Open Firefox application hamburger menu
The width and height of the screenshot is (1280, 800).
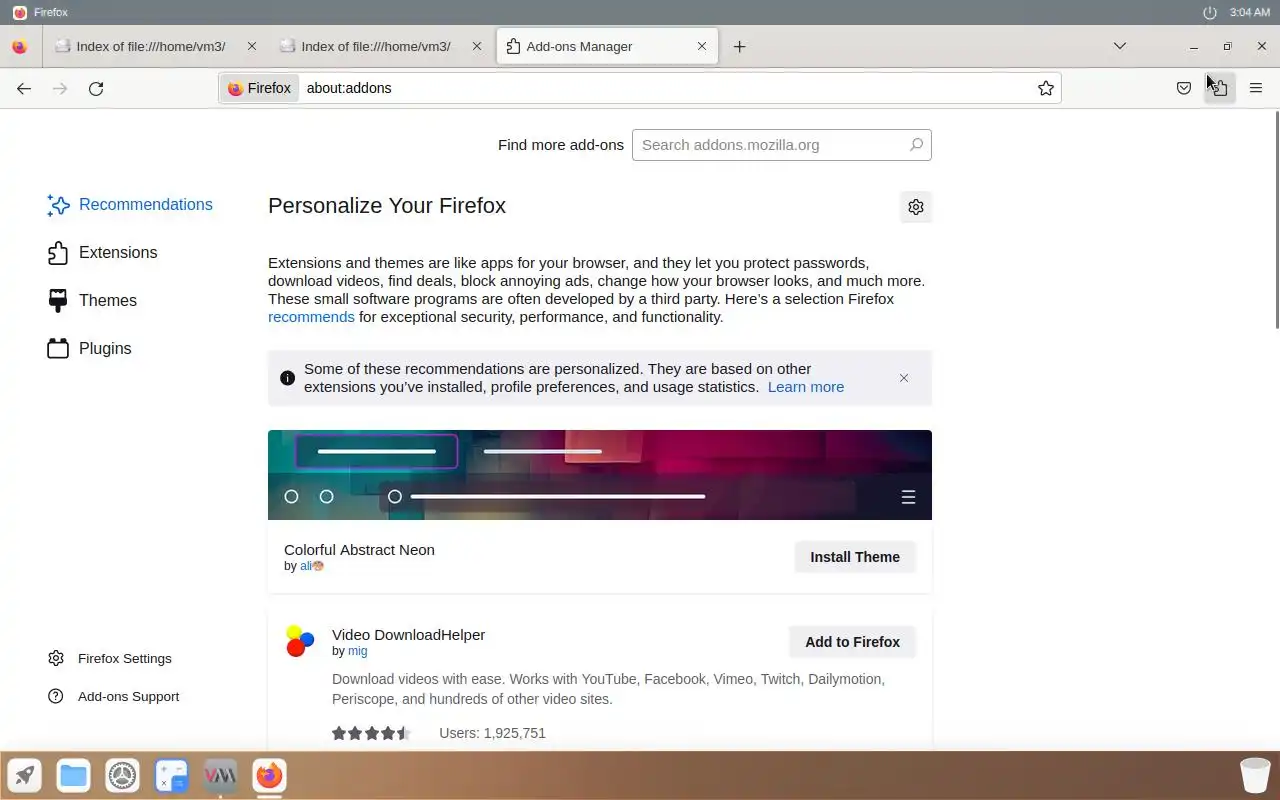coord(1256,88)
